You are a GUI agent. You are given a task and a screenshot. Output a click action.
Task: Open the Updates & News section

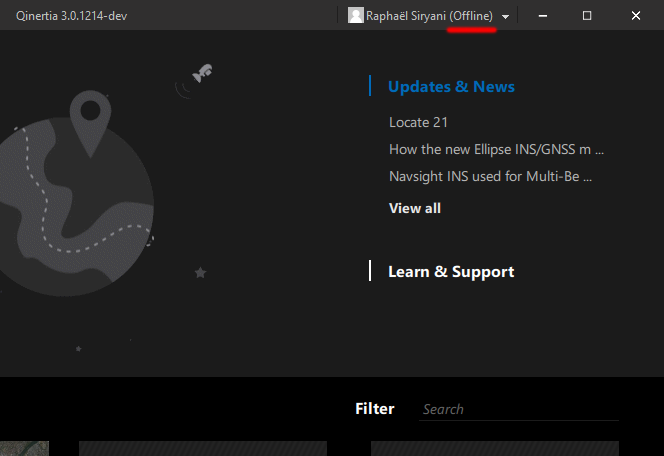(x=451, y=86)
